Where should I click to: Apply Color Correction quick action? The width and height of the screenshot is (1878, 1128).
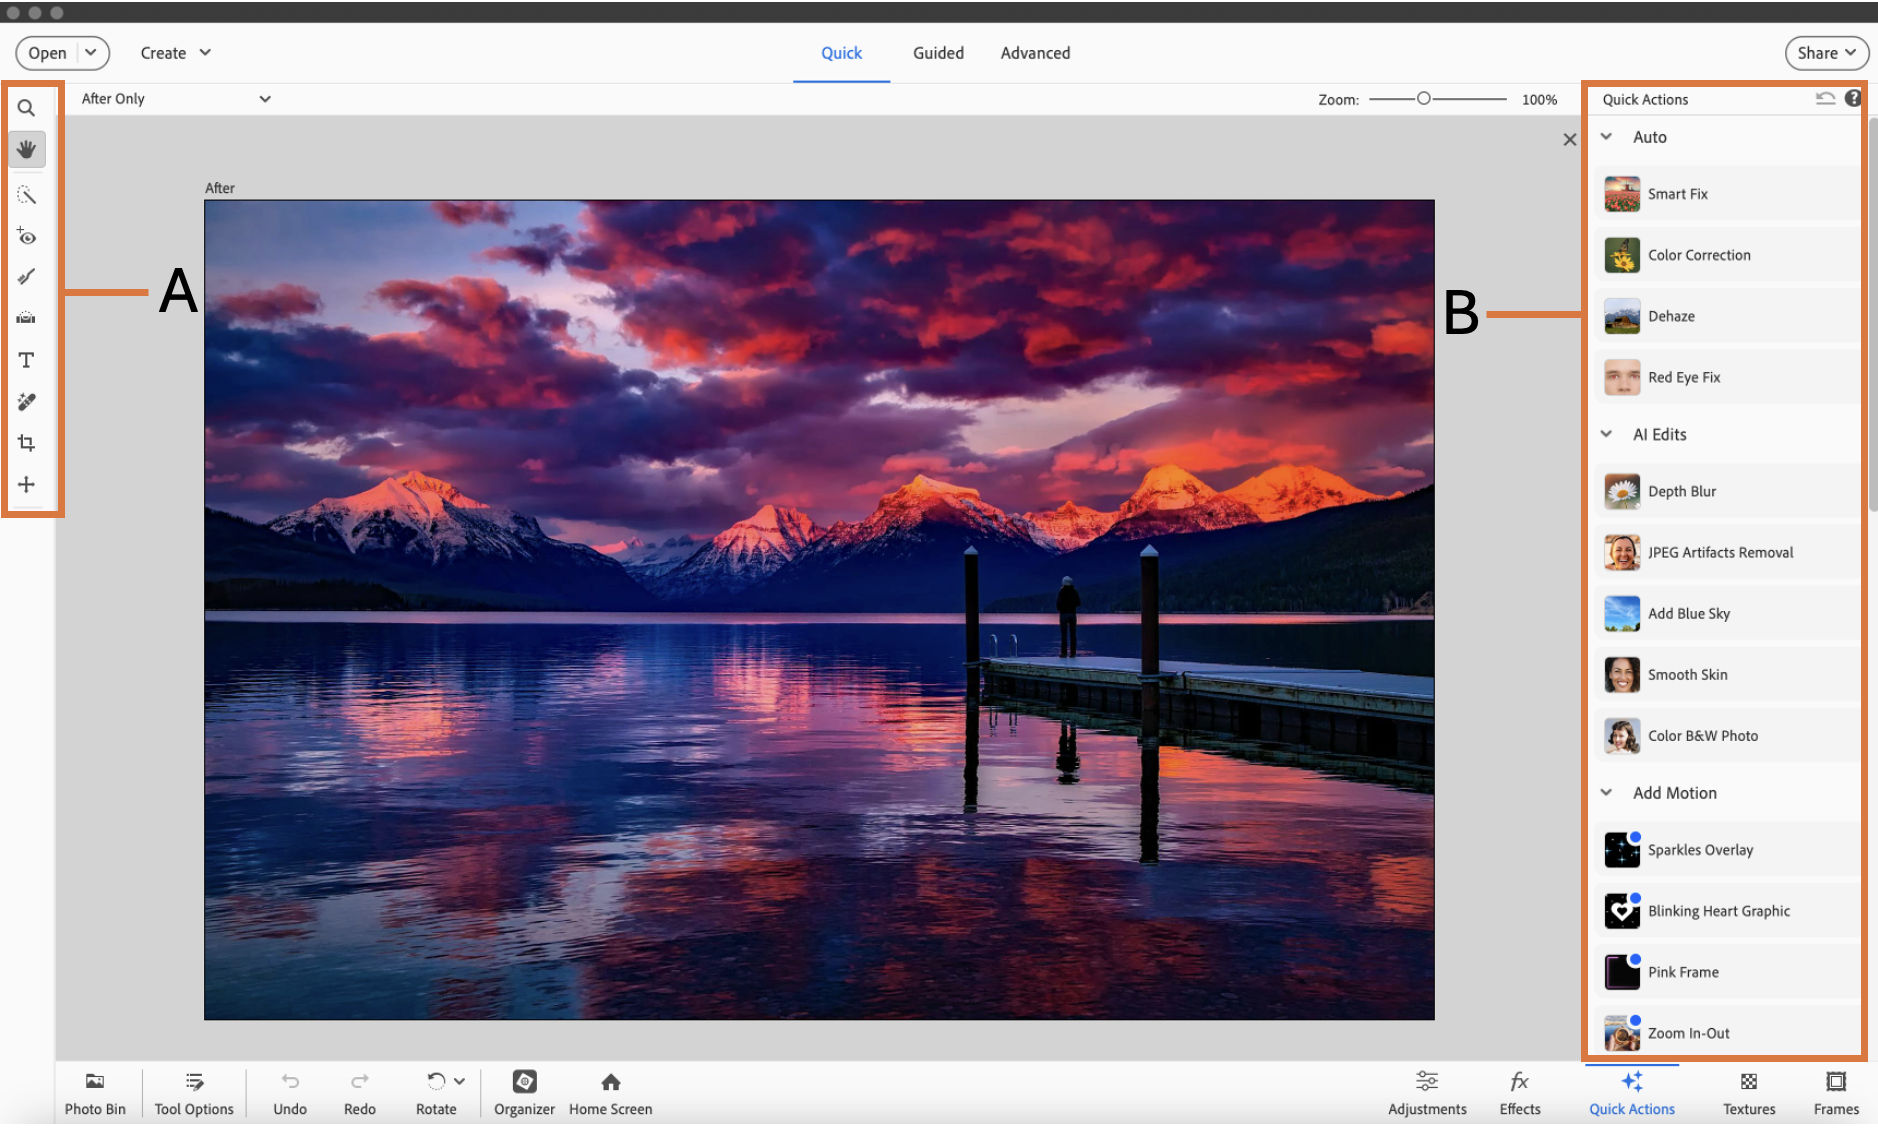(1728, 255)
